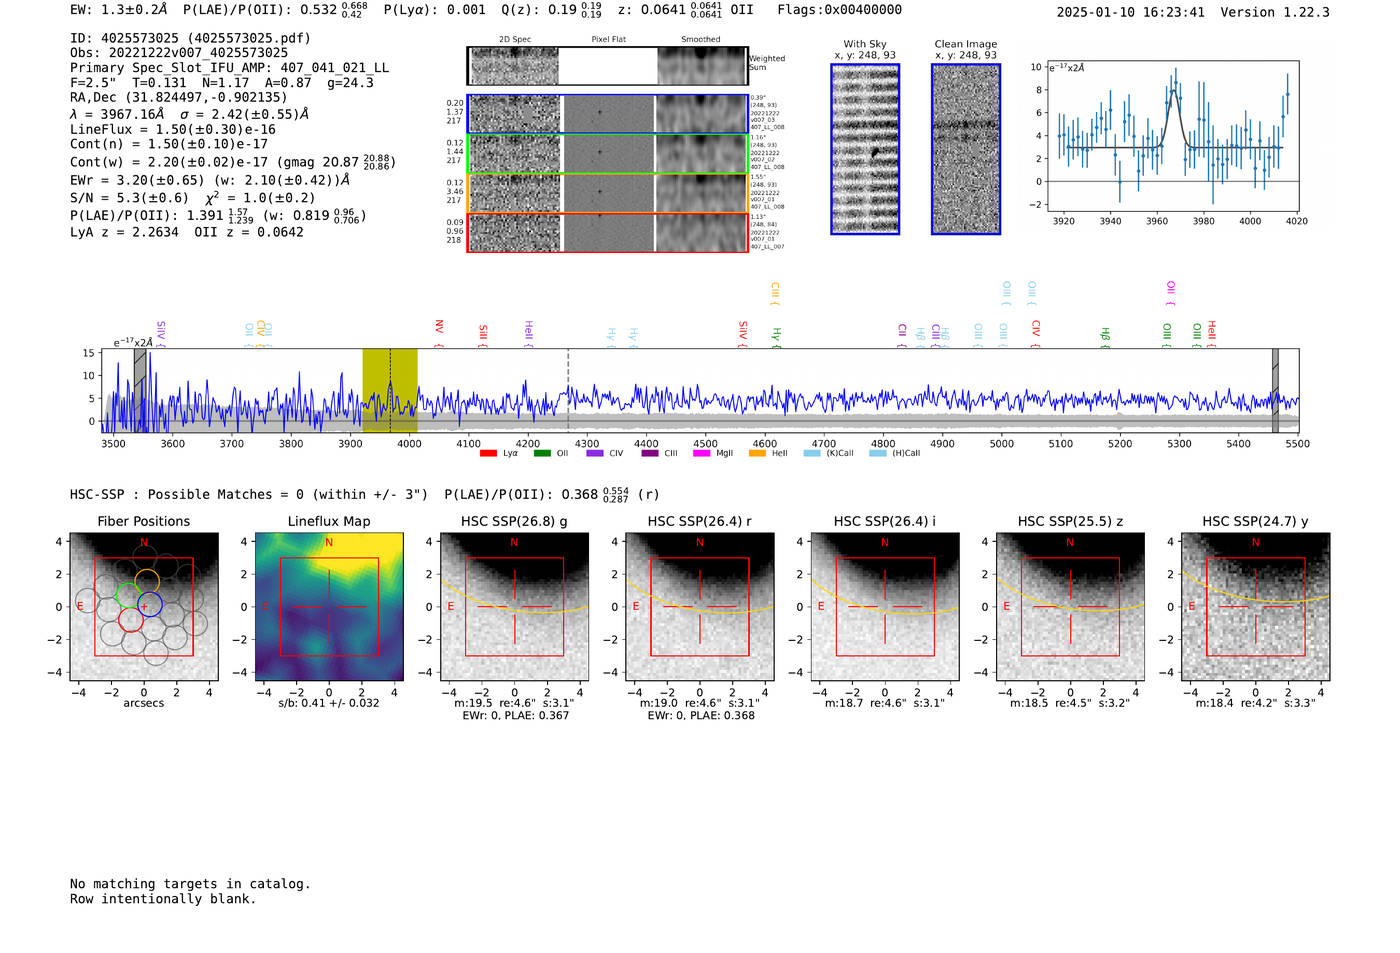1400x953 pixels.
Task: Click the 'RA,Dec (31.824497,-0.902135)' coordinates
Action: (x=178, y=97)
